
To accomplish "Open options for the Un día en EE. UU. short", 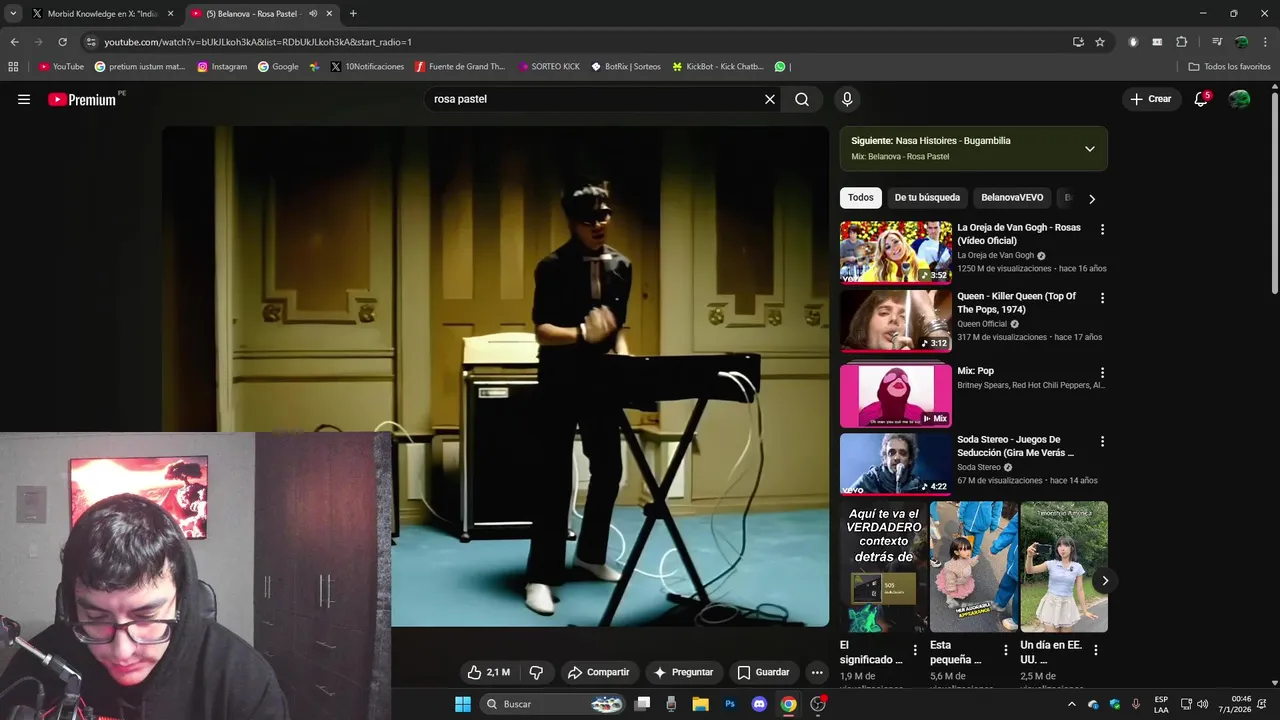I will pos(1096,650).
